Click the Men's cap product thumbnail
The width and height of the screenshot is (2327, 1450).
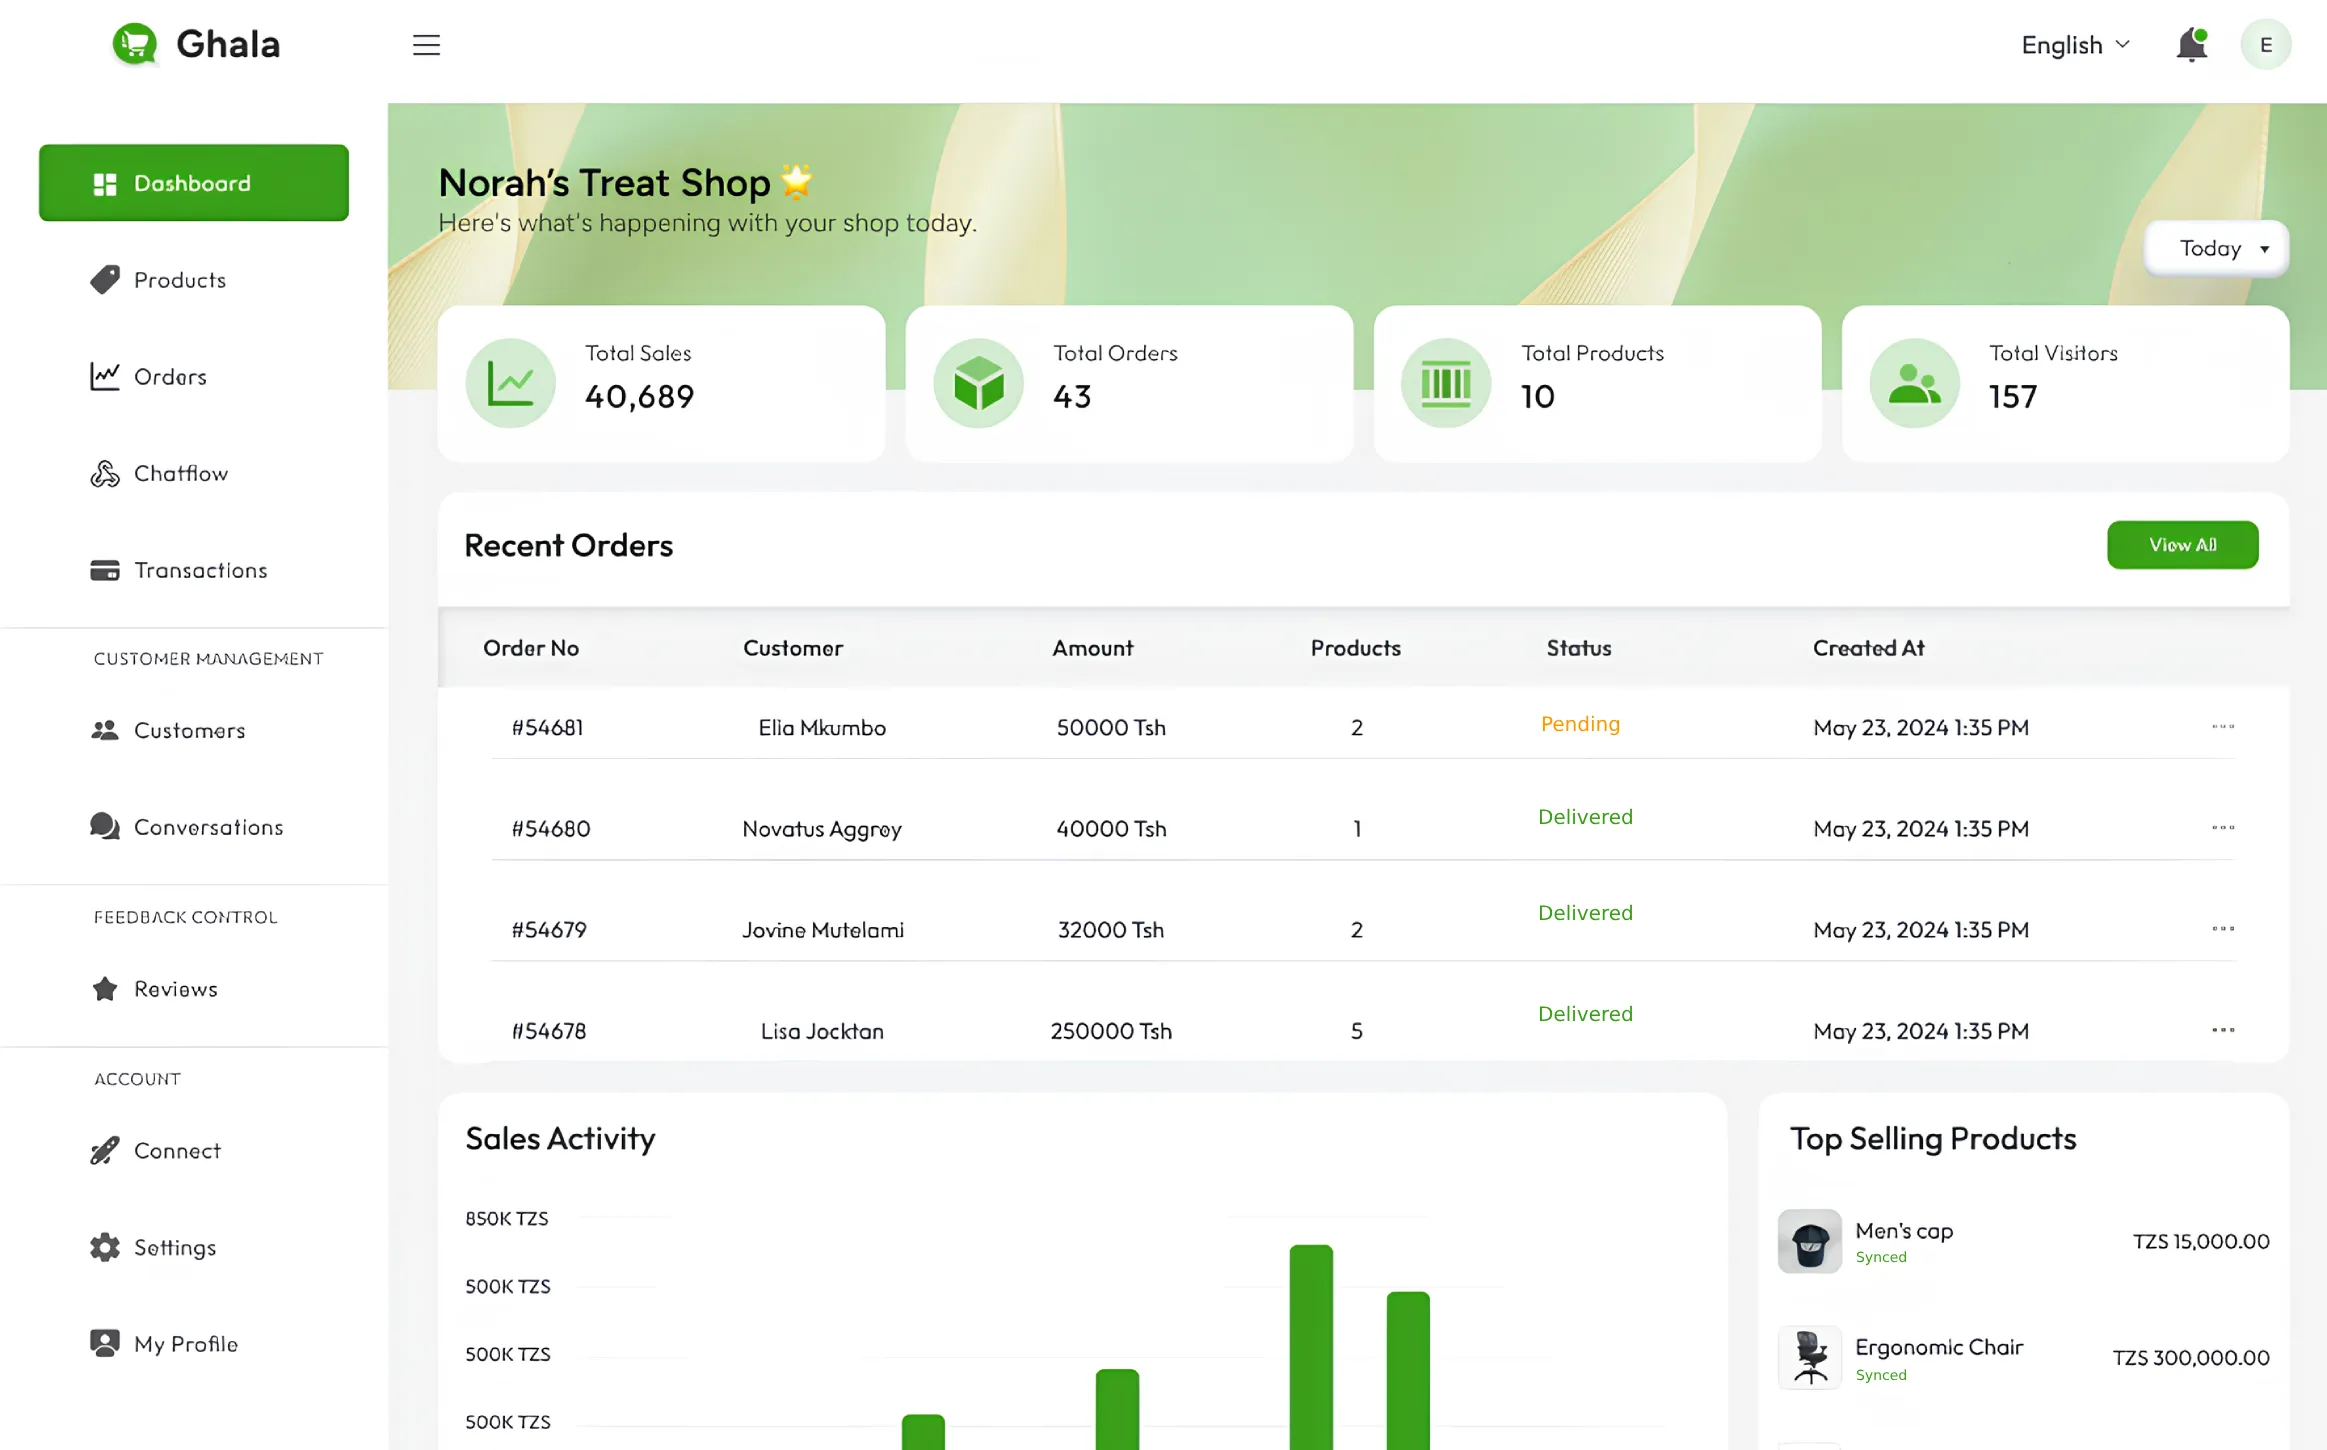click(x=1809, y=1241)
